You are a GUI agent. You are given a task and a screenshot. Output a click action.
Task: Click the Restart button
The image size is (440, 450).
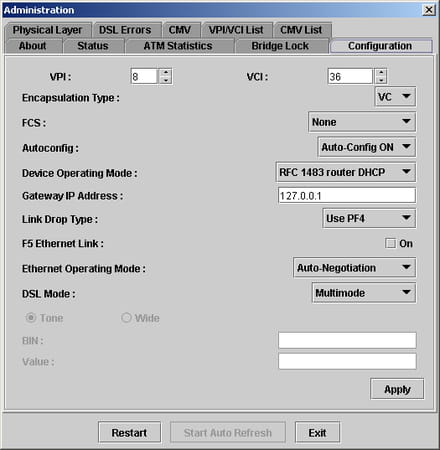point(129,433)
